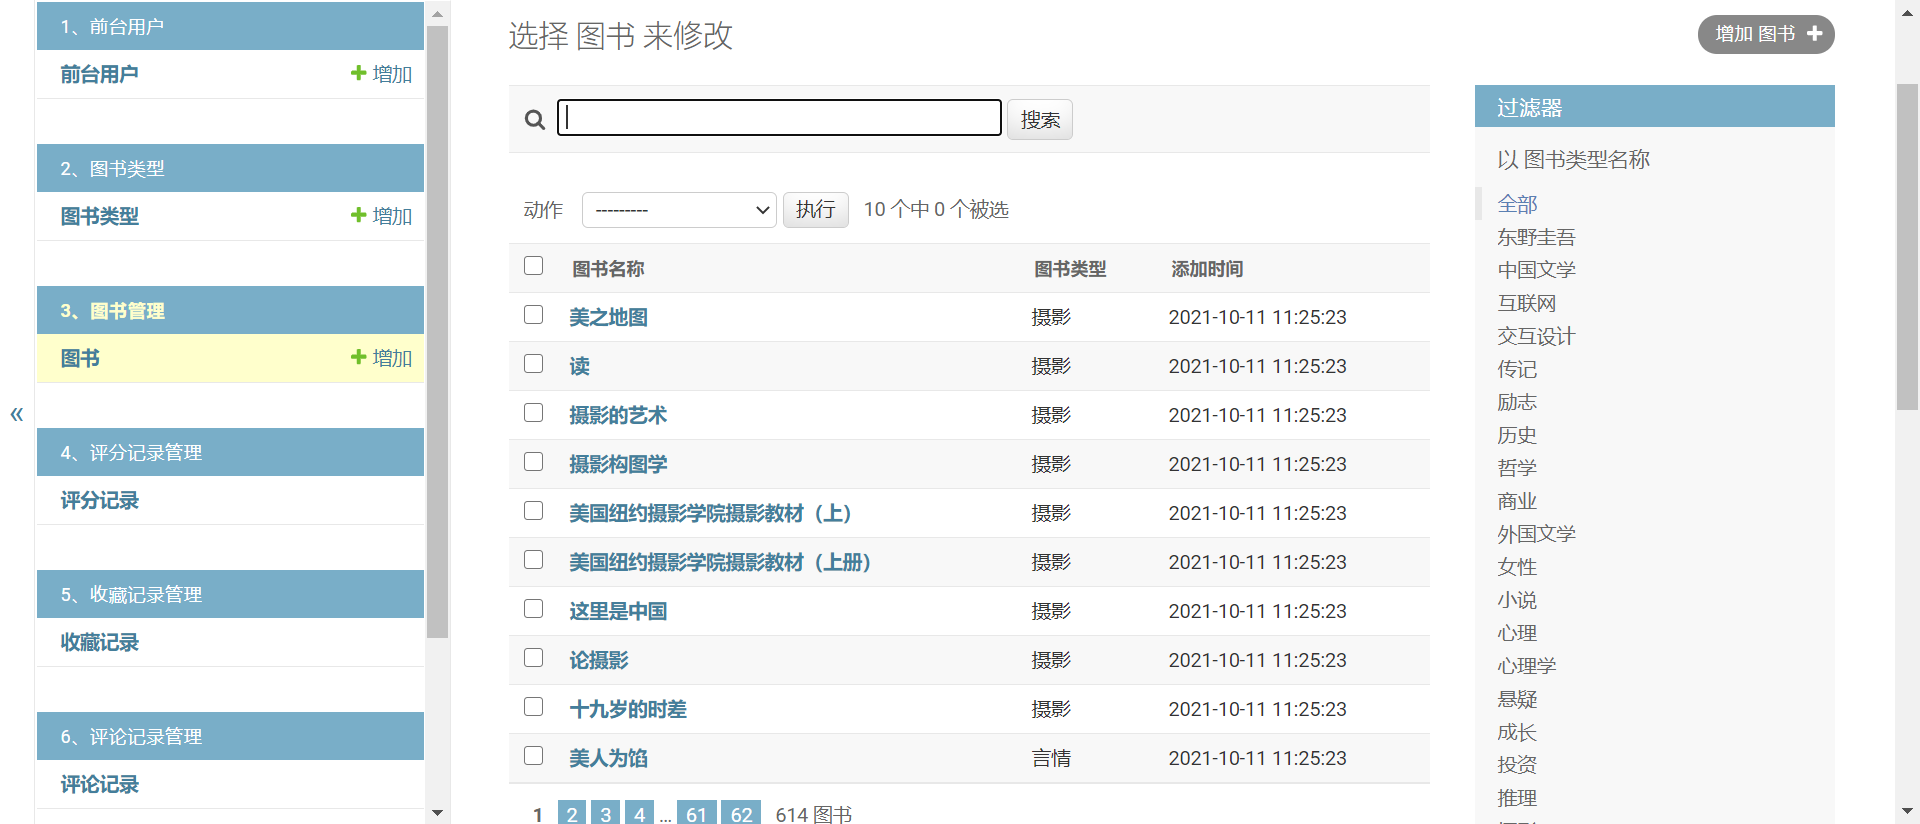This screenshot has width=1920, height=824.
Task: Open 评分记录 sidebar link
Action: [x=99, y=500]
